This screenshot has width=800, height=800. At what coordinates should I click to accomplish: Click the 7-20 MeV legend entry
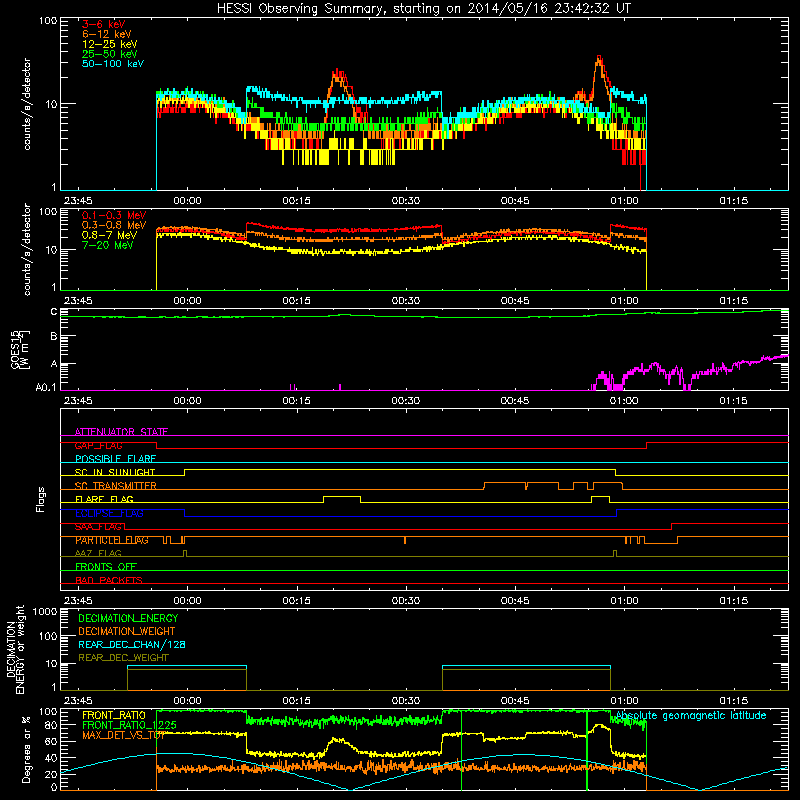click(107, 245)
